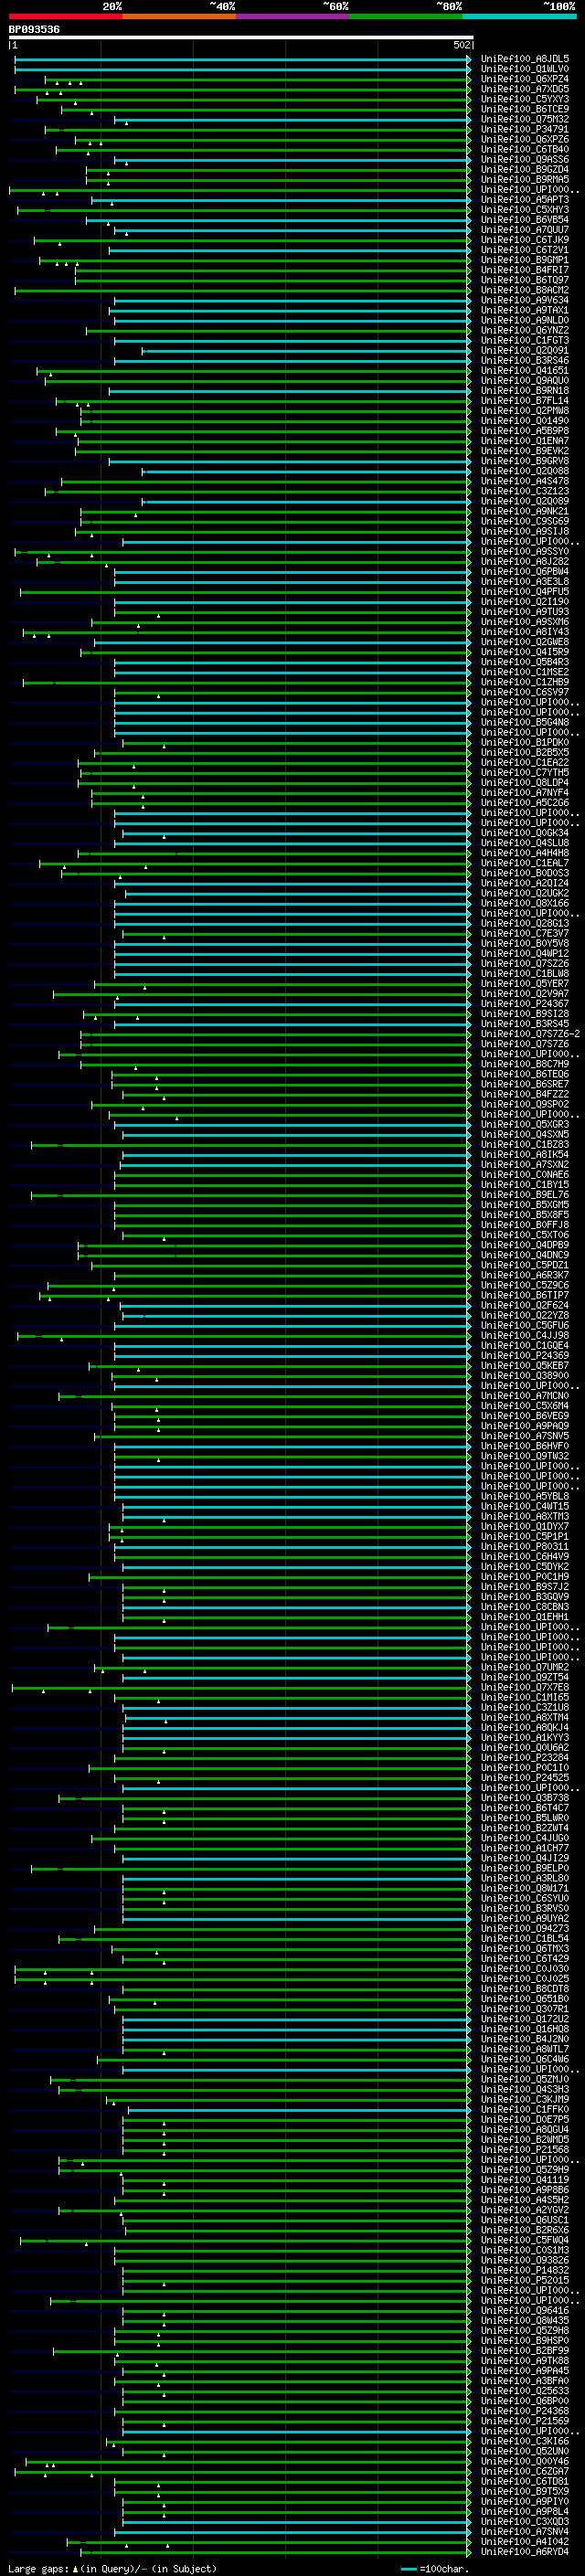The height and width of the screenshot is (2576, 585).
Task: Select hit UniRef100_Q25633
Action: pyautogui.click(x=525, y=2390)
